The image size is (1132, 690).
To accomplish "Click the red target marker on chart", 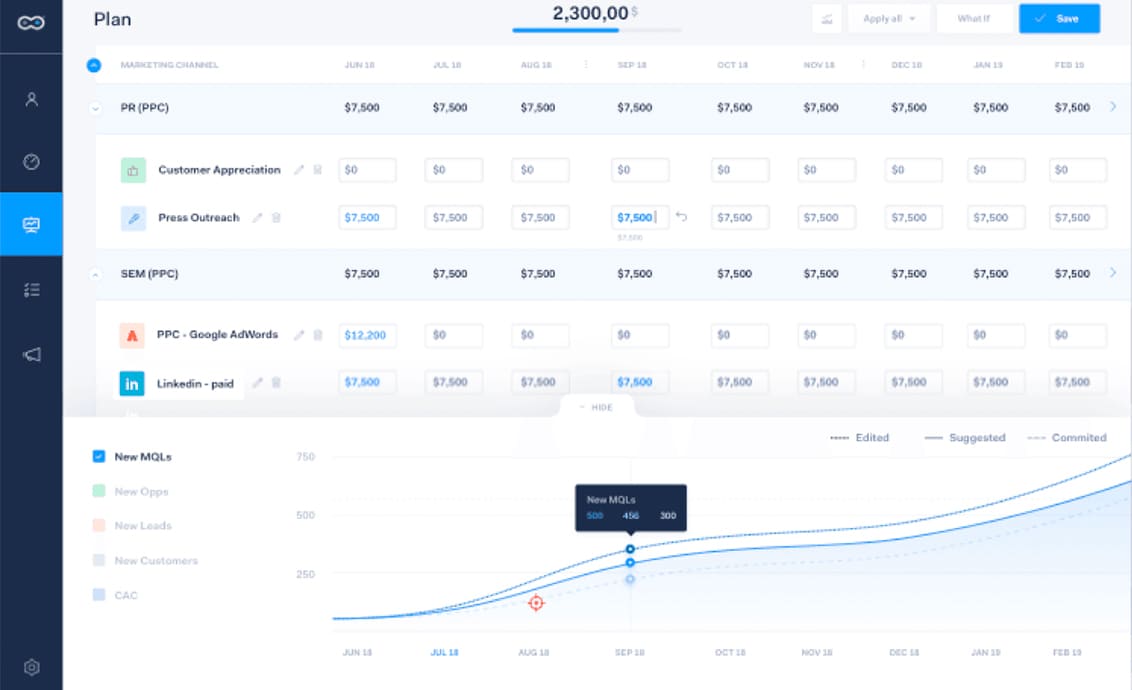I will 536,603.
